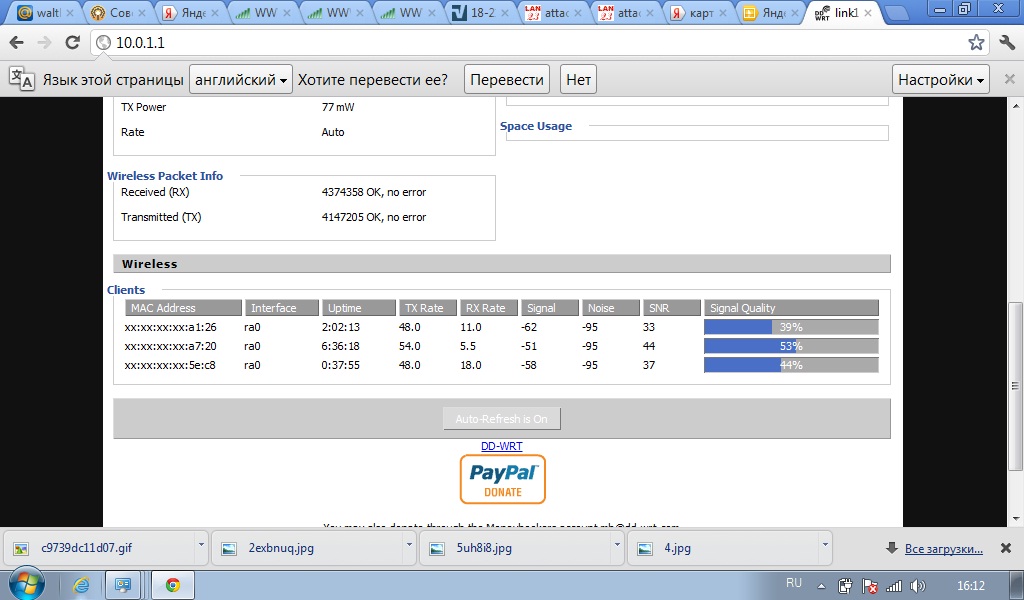Open Все загрузки all downloads link
The height and width of the screenshot is (600, 1024).
pos(944,548)
